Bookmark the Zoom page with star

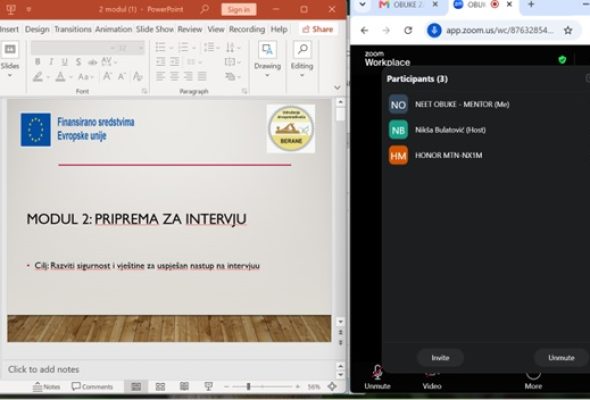point(568,30)
